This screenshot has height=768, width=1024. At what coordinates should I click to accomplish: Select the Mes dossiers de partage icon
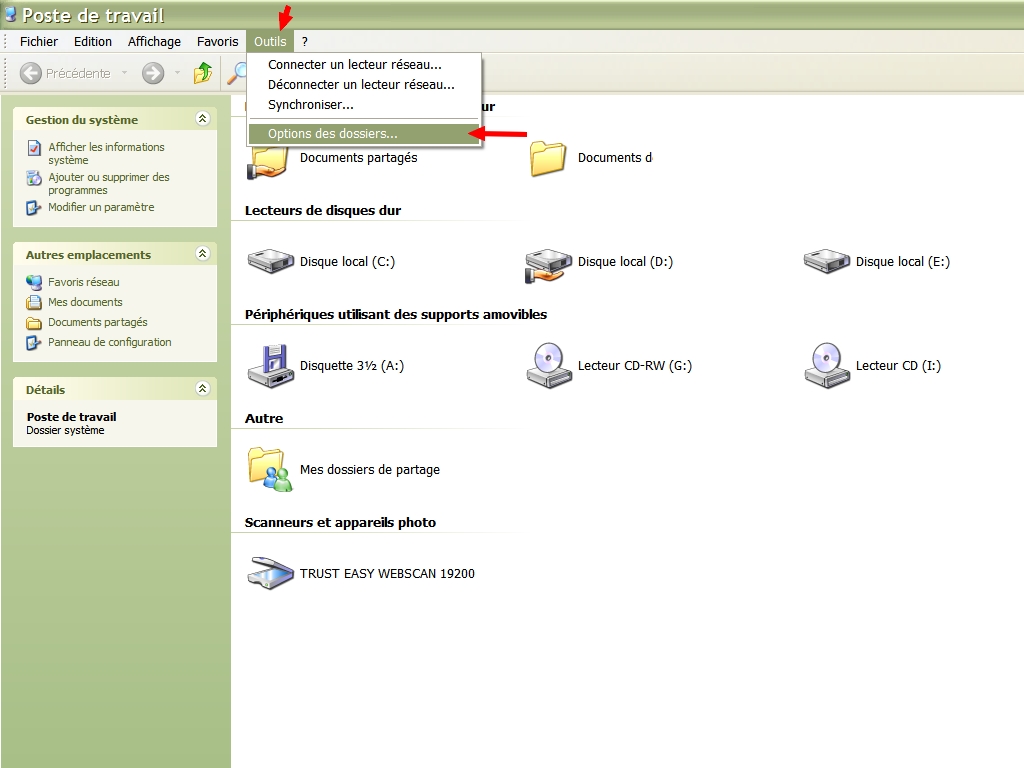[x=270, y=470]
